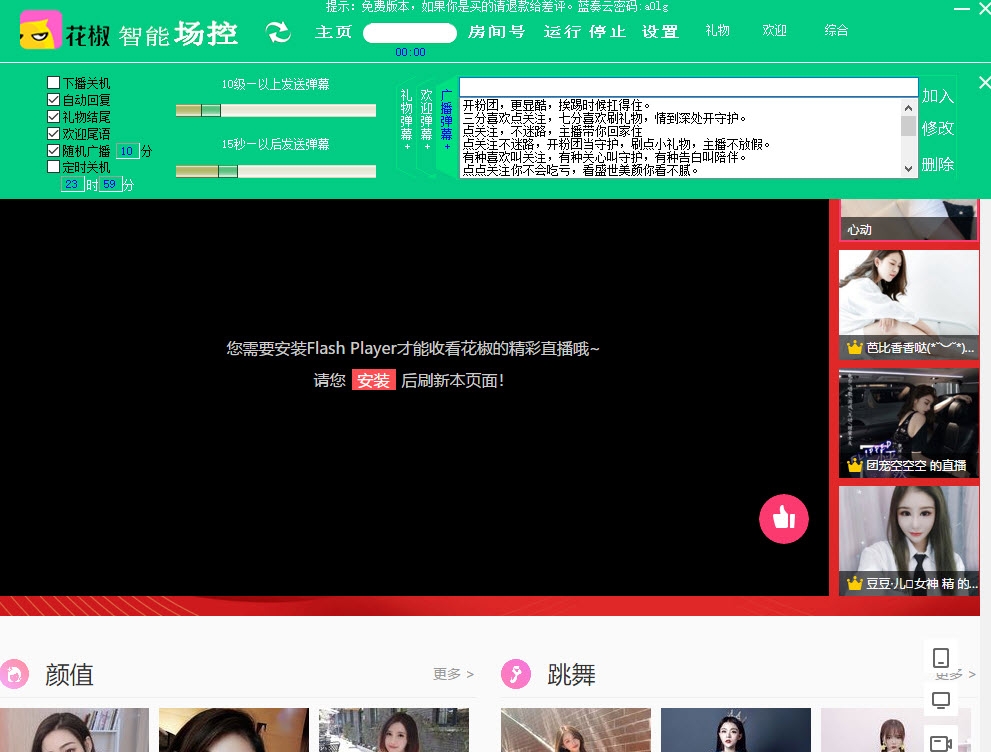Click the room number input field

click(x=409, y=33)
